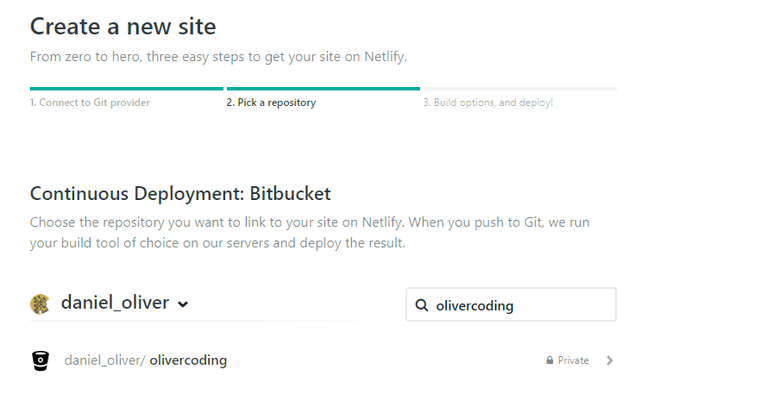The image size is (760, 400).
Task: Focus the repository search field containing olivercoding
Action: click(511, 304)
